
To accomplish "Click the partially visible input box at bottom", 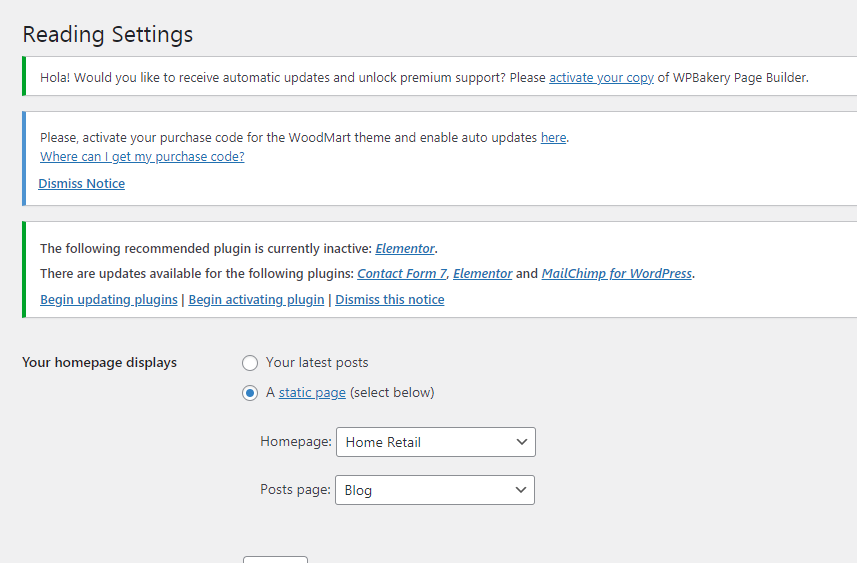I will pos(275,559).
